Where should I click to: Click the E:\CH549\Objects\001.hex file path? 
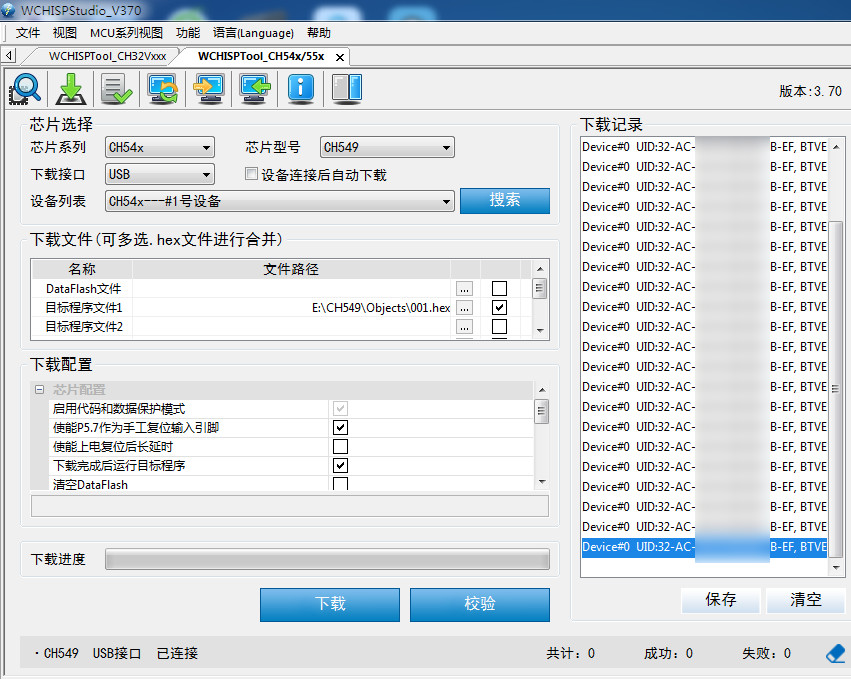pyautogui.click(x=381, y=308)
